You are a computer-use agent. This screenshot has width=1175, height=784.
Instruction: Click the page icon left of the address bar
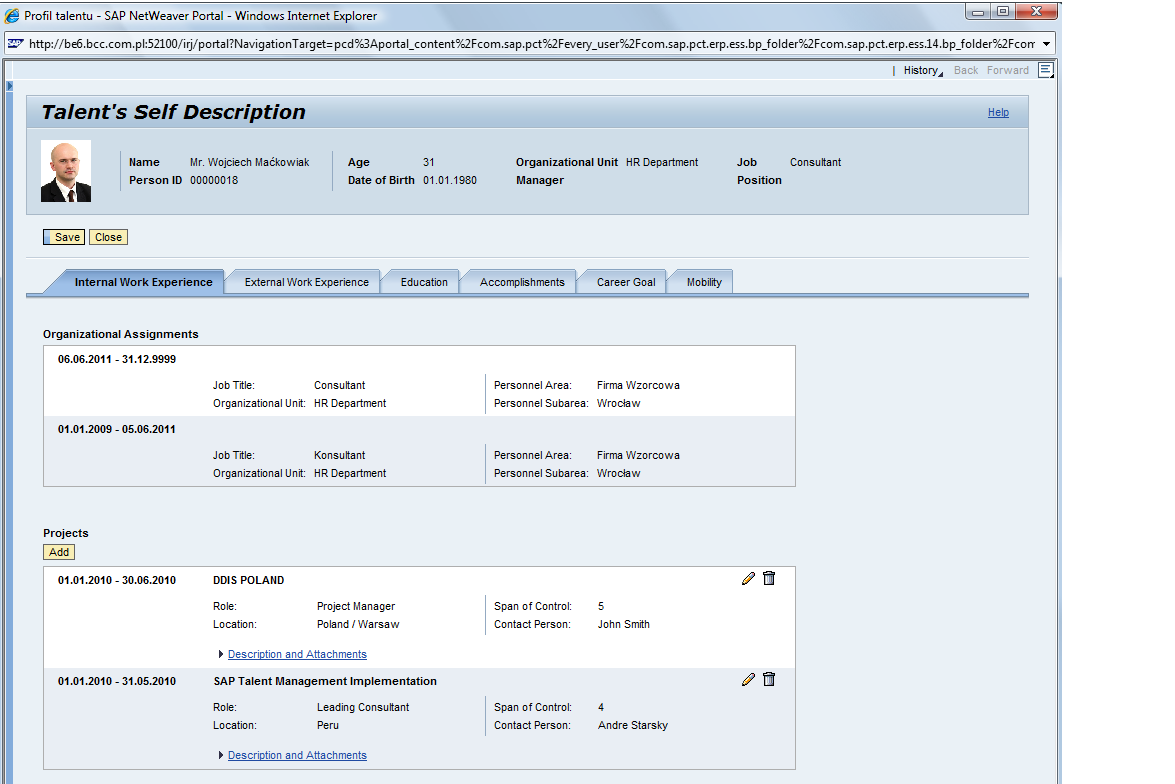[x=14, y=43]
